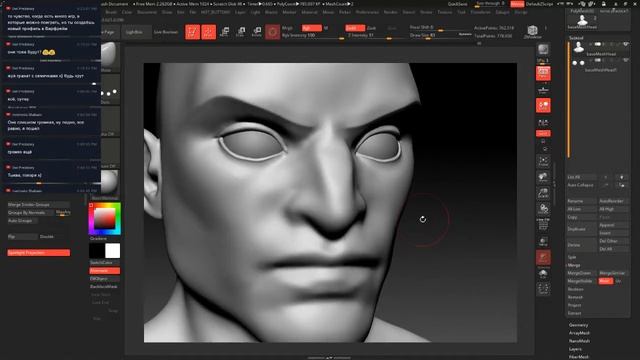Expand the Split section

pyautogui.click(x=572, y=257)
